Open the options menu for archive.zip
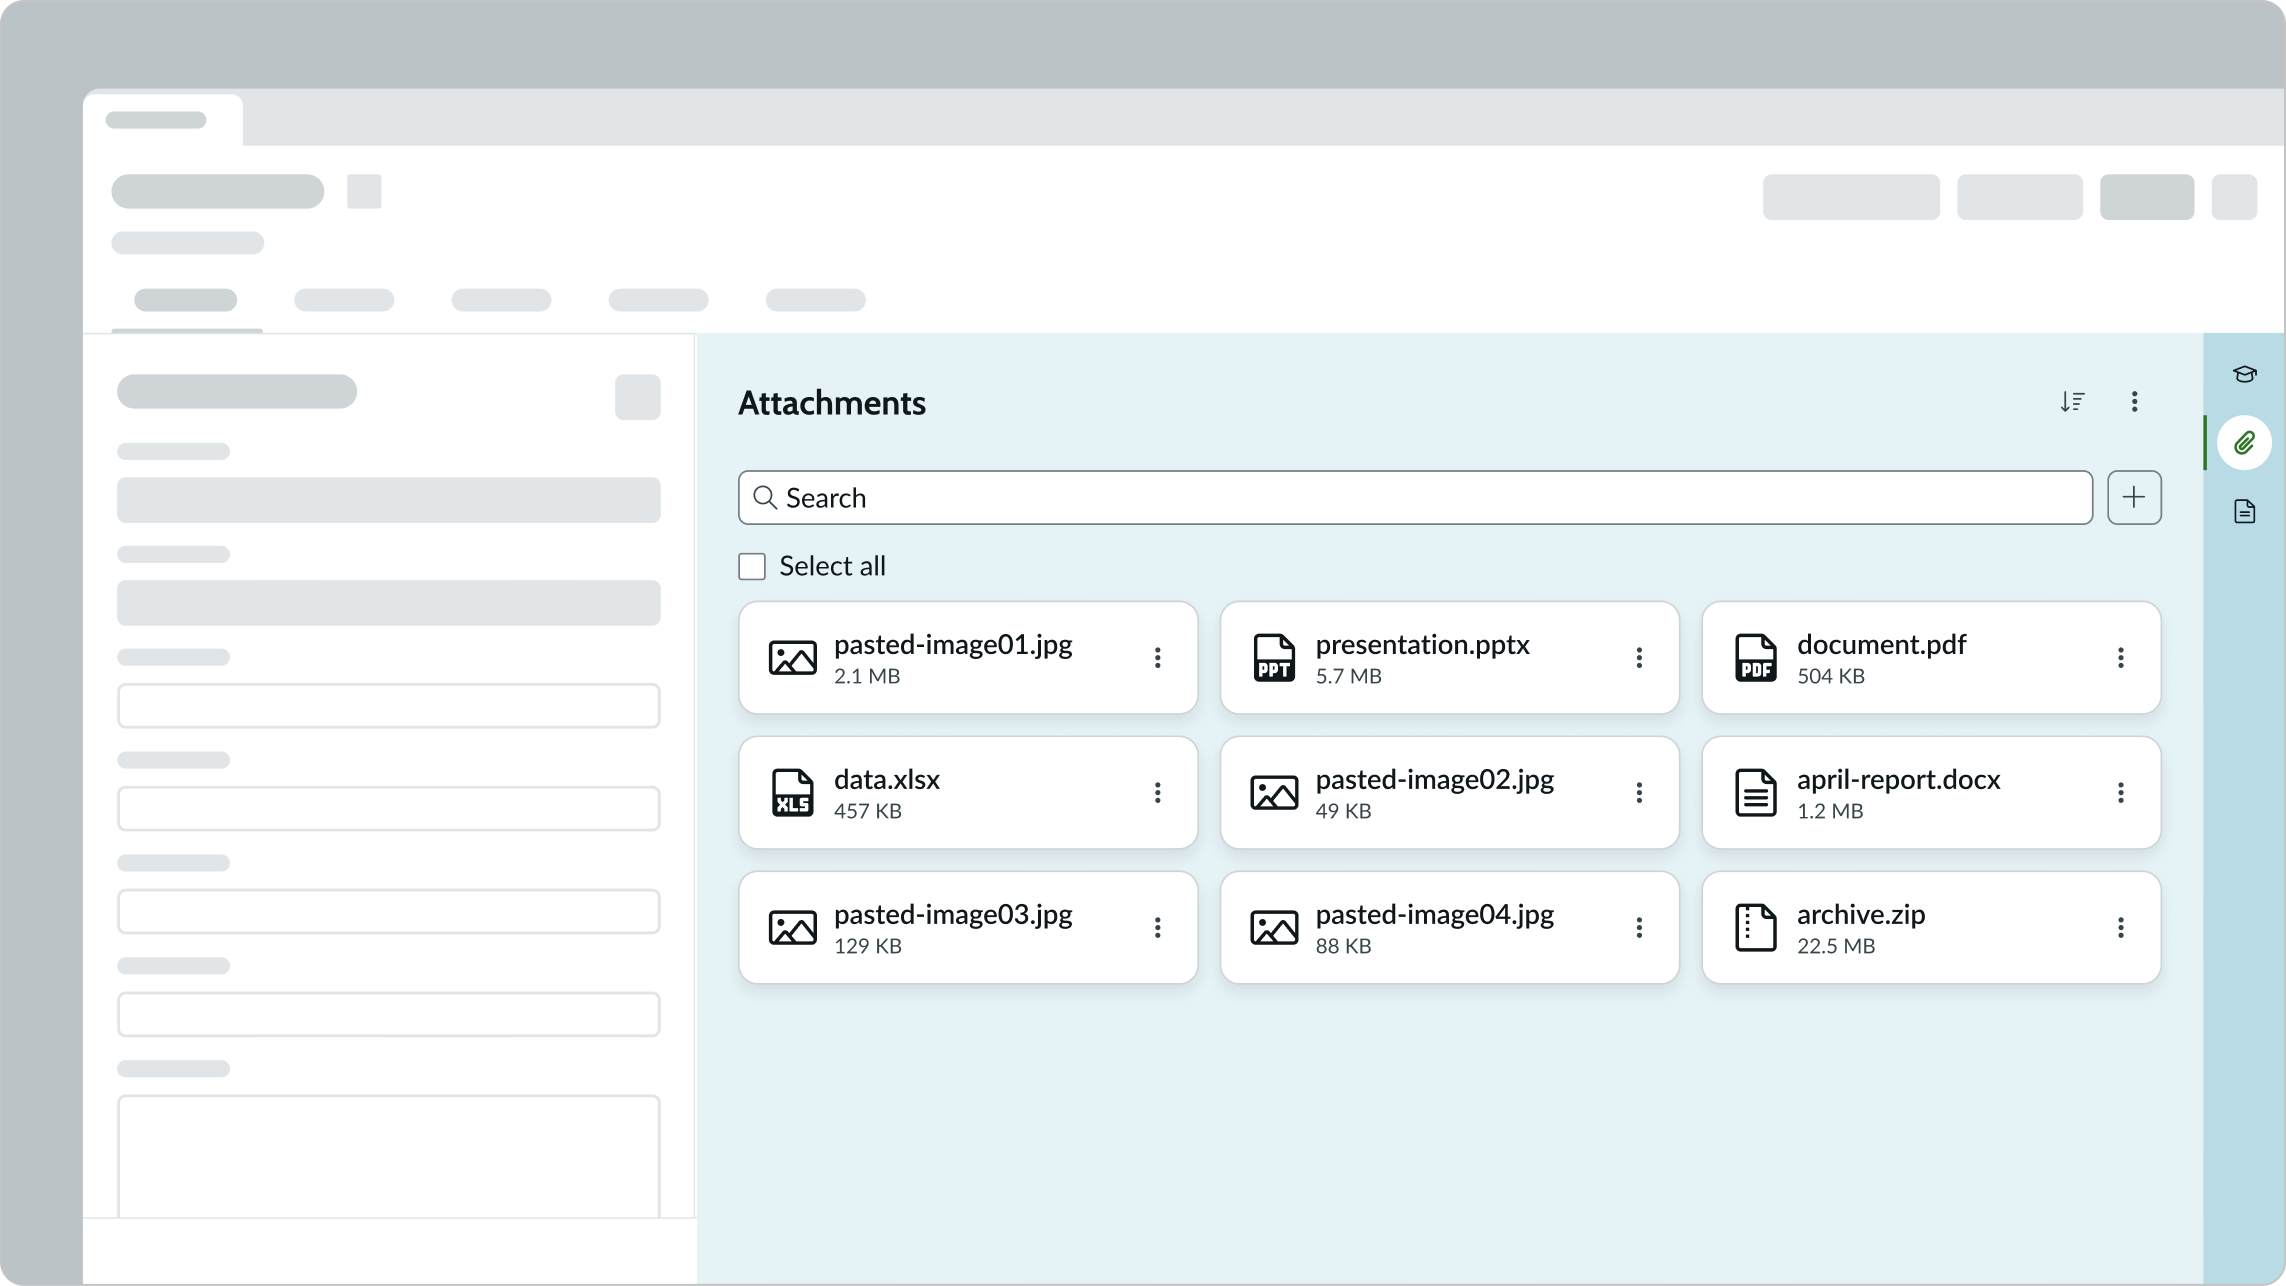This screenshot has height=1286, width=2286. (x=2121, y=927)
